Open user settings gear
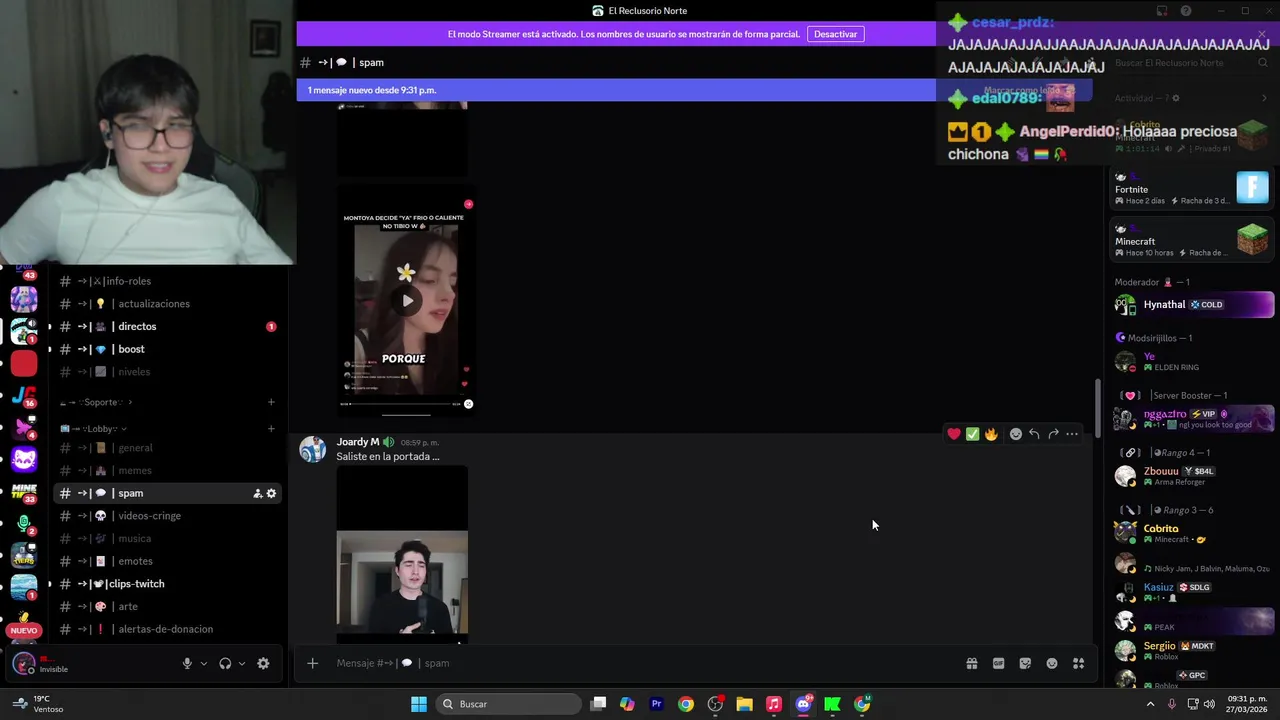The width and height of the screenshot is (1280, 720). tap(263, 663)
